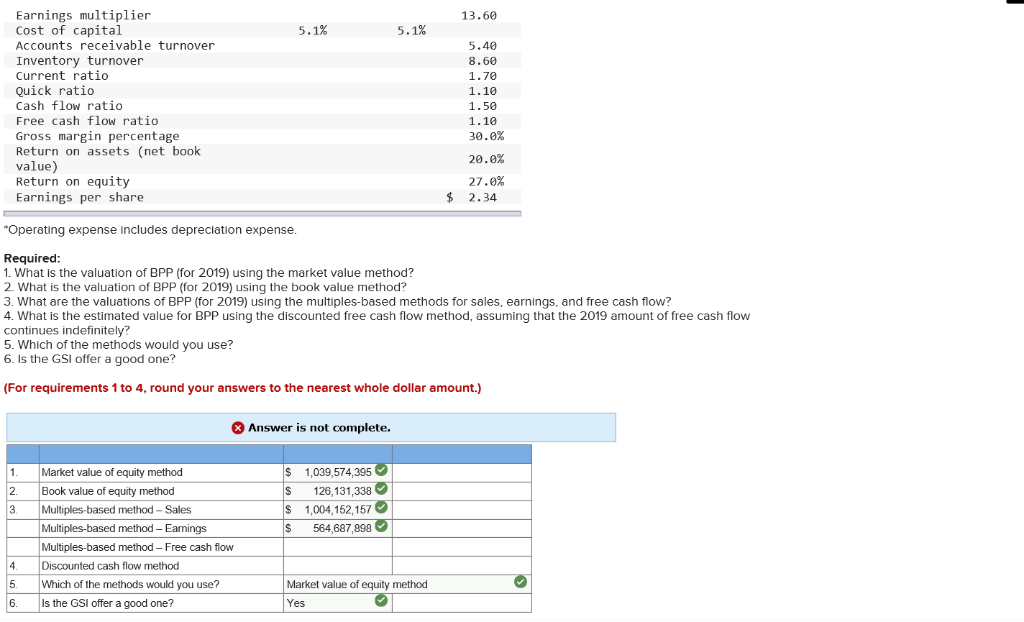Click the red X icon beside 'Answer is not complete'
1024x622 pixels.
(x=238, y=428)
